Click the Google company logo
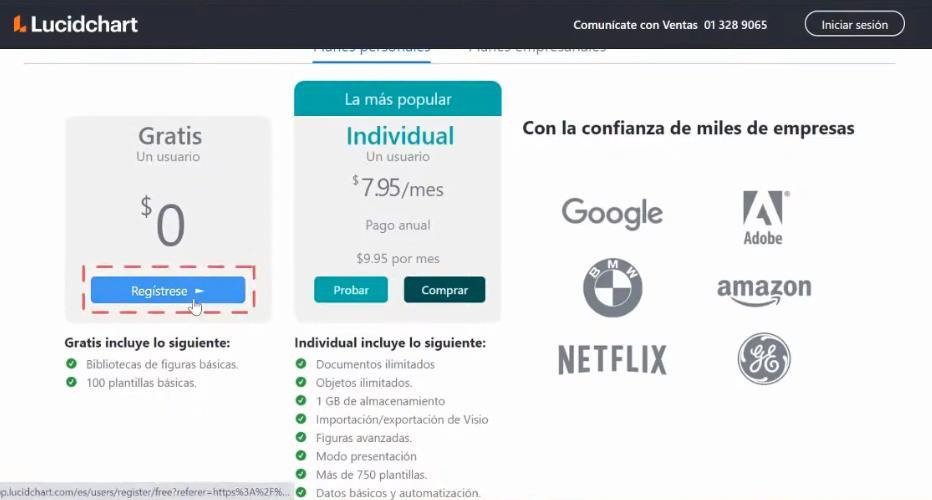The height and width of the screenshot is (500, 932). [x=612, y=212]
